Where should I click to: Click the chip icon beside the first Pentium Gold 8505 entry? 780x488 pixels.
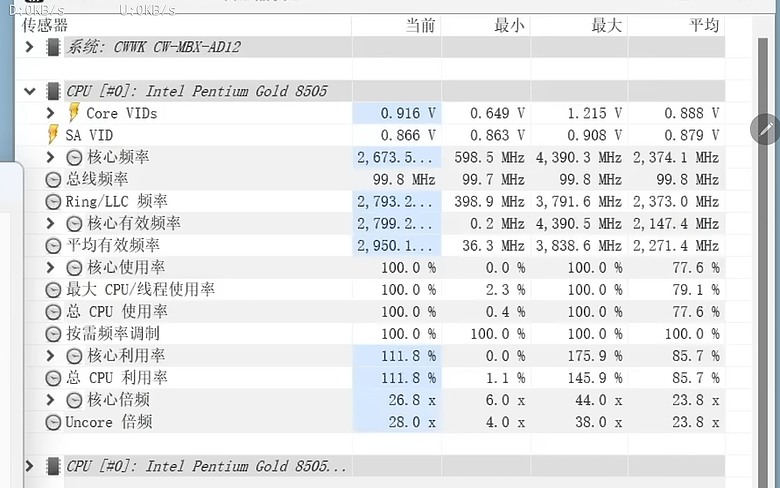(53, 91)
